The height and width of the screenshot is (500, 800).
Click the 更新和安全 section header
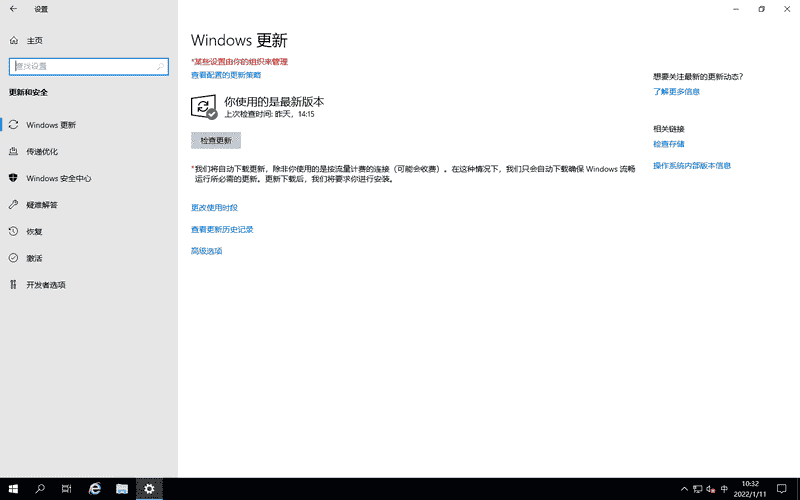point(29,92)
